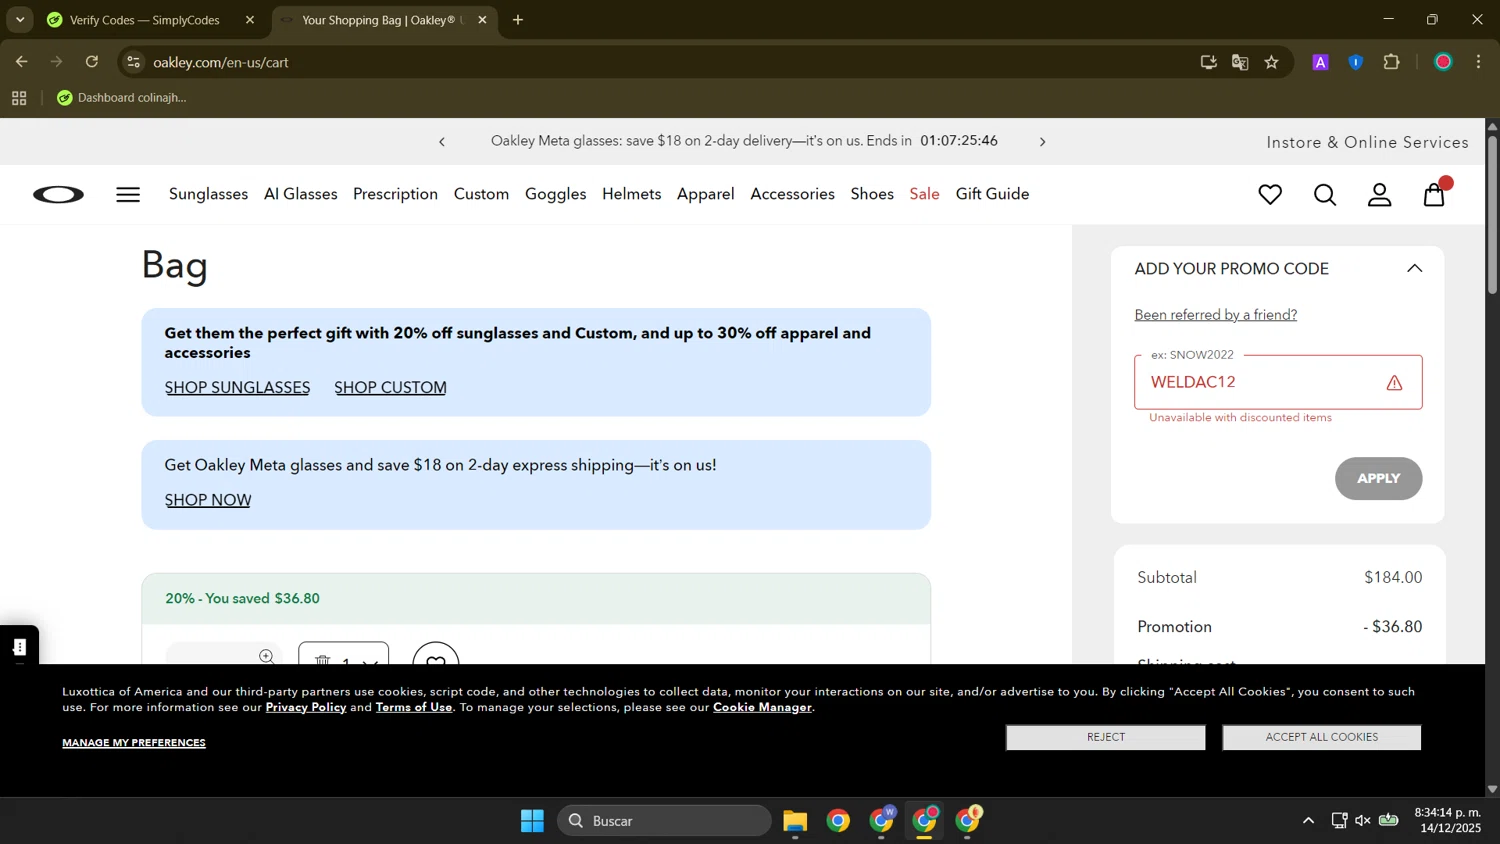Open a new browser tab
The image size is (1500, 844).
518,20
